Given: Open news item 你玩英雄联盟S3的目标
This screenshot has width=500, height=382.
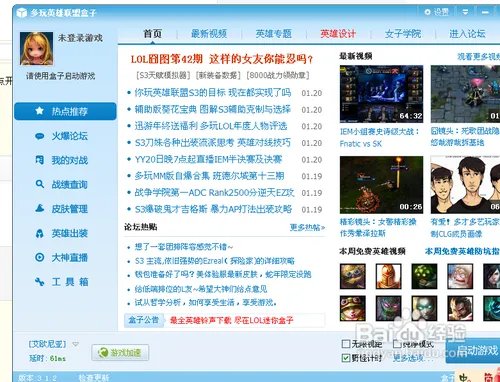Looking at the screenshot, I should click(213, 93).
